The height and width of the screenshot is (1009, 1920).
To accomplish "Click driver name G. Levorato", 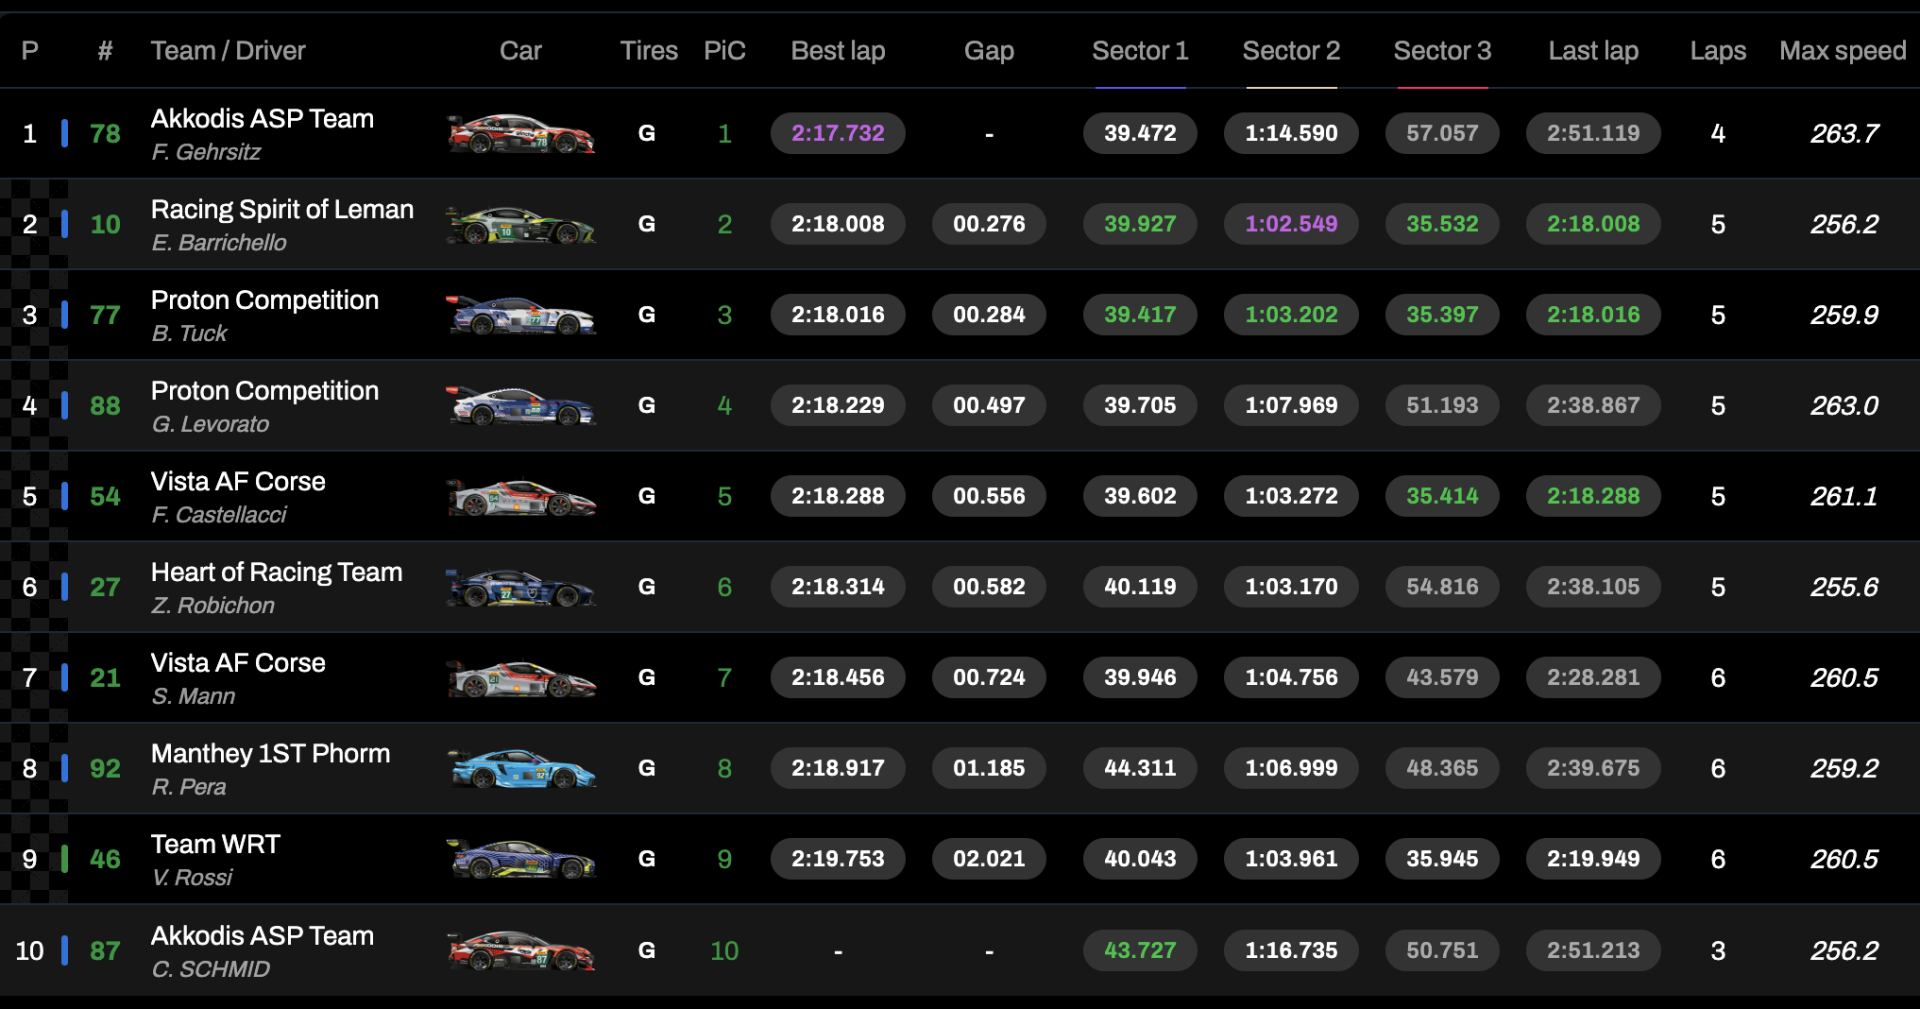I will [210, 425].
